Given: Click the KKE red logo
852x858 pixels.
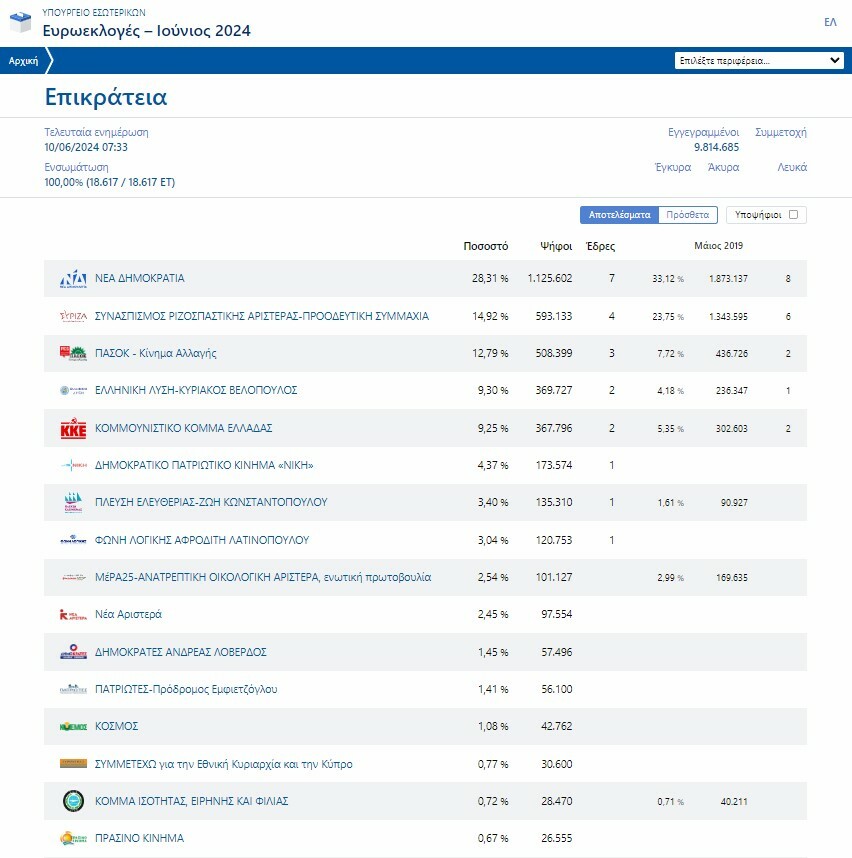Looking at the screenshot, I should (x=73, y=428).
